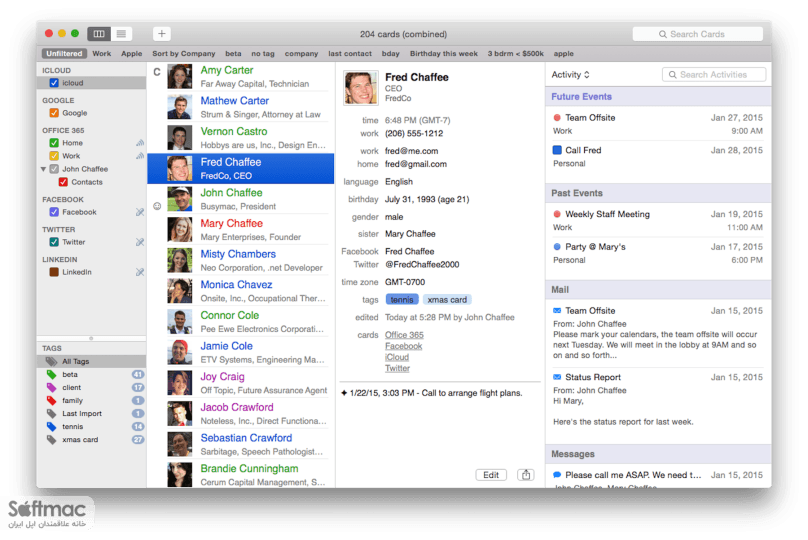Viewport: 808px width, 540px height.
Task: Add a new card with plus button
Action: coord(162,33)
